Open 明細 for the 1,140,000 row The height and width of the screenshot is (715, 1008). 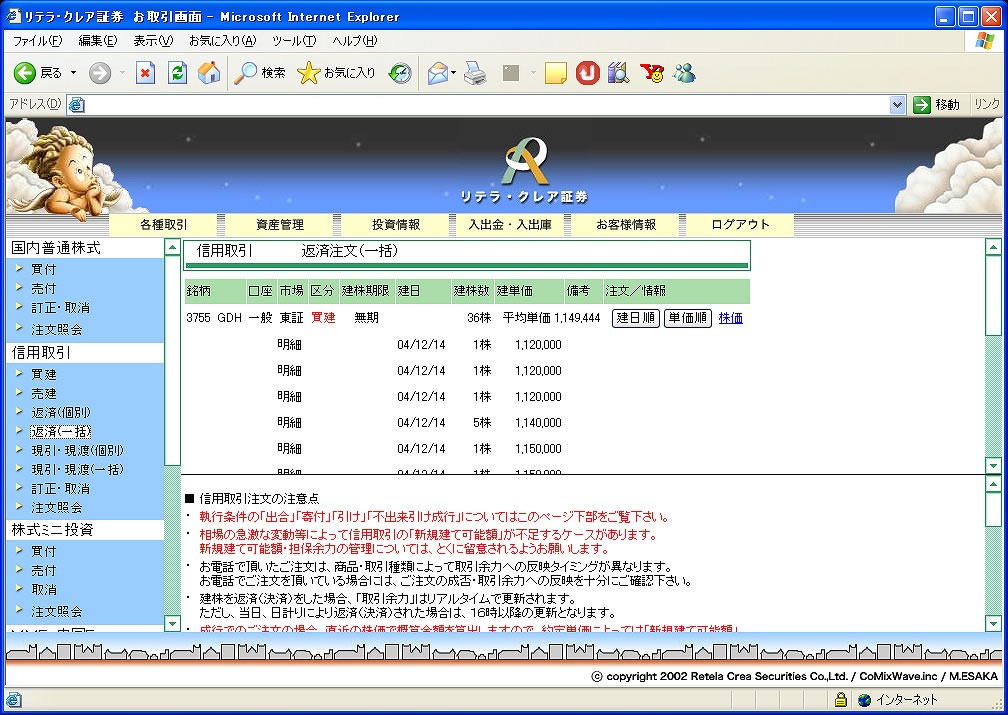point(289,422)
